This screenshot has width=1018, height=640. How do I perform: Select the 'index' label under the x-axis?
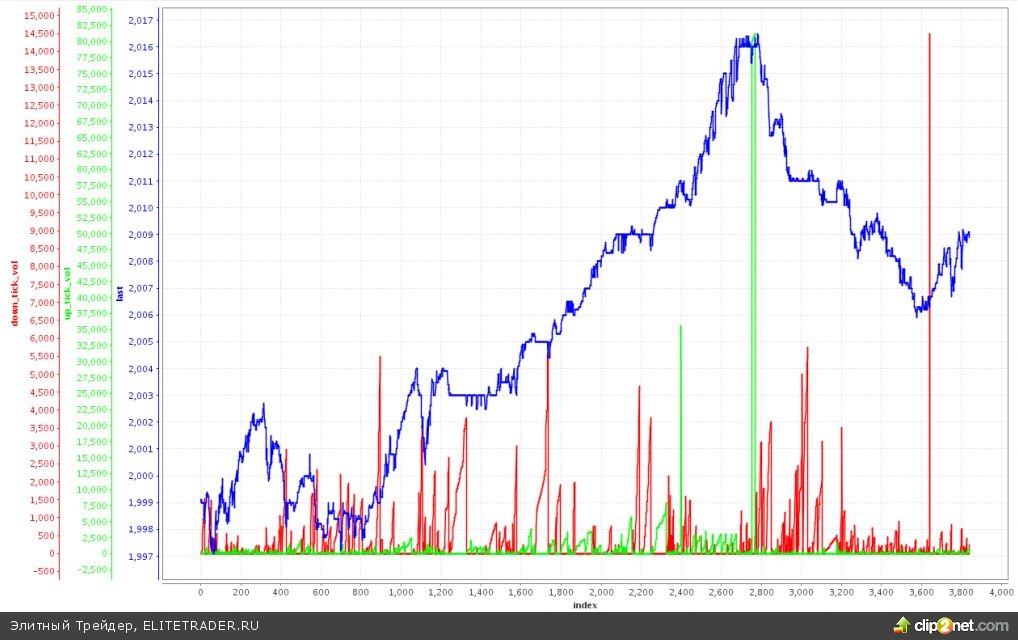[584, 605]
